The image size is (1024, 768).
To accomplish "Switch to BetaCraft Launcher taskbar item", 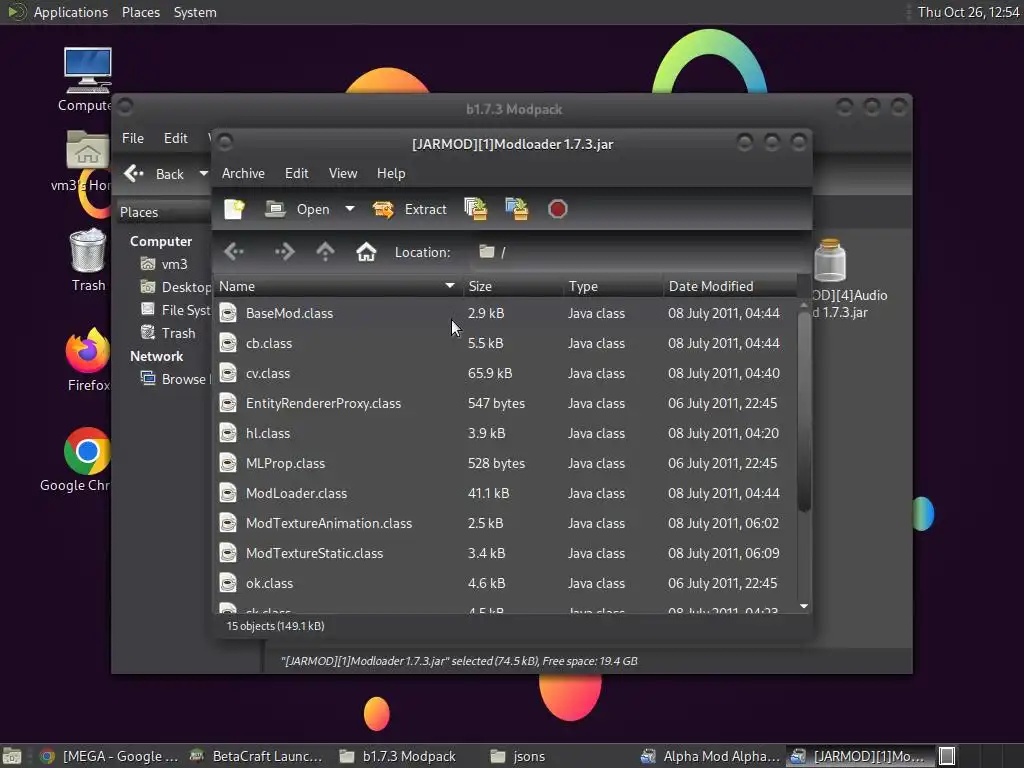I will point(256,756).
